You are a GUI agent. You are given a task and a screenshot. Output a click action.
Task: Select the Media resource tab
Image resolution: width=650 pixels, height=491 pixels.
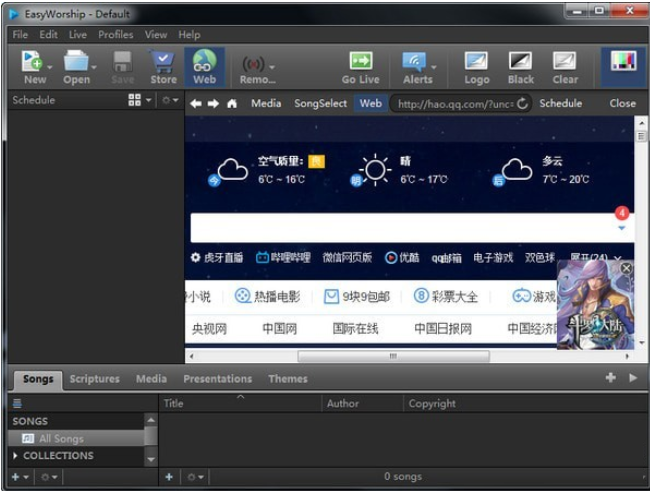[x=151, y=379]
